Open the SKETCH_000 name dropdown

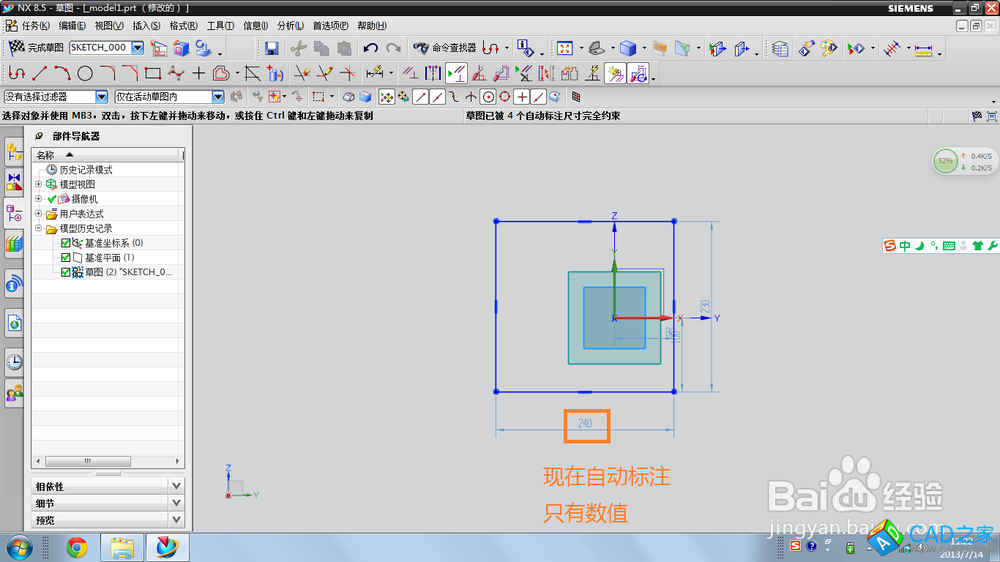coord(138,48)
